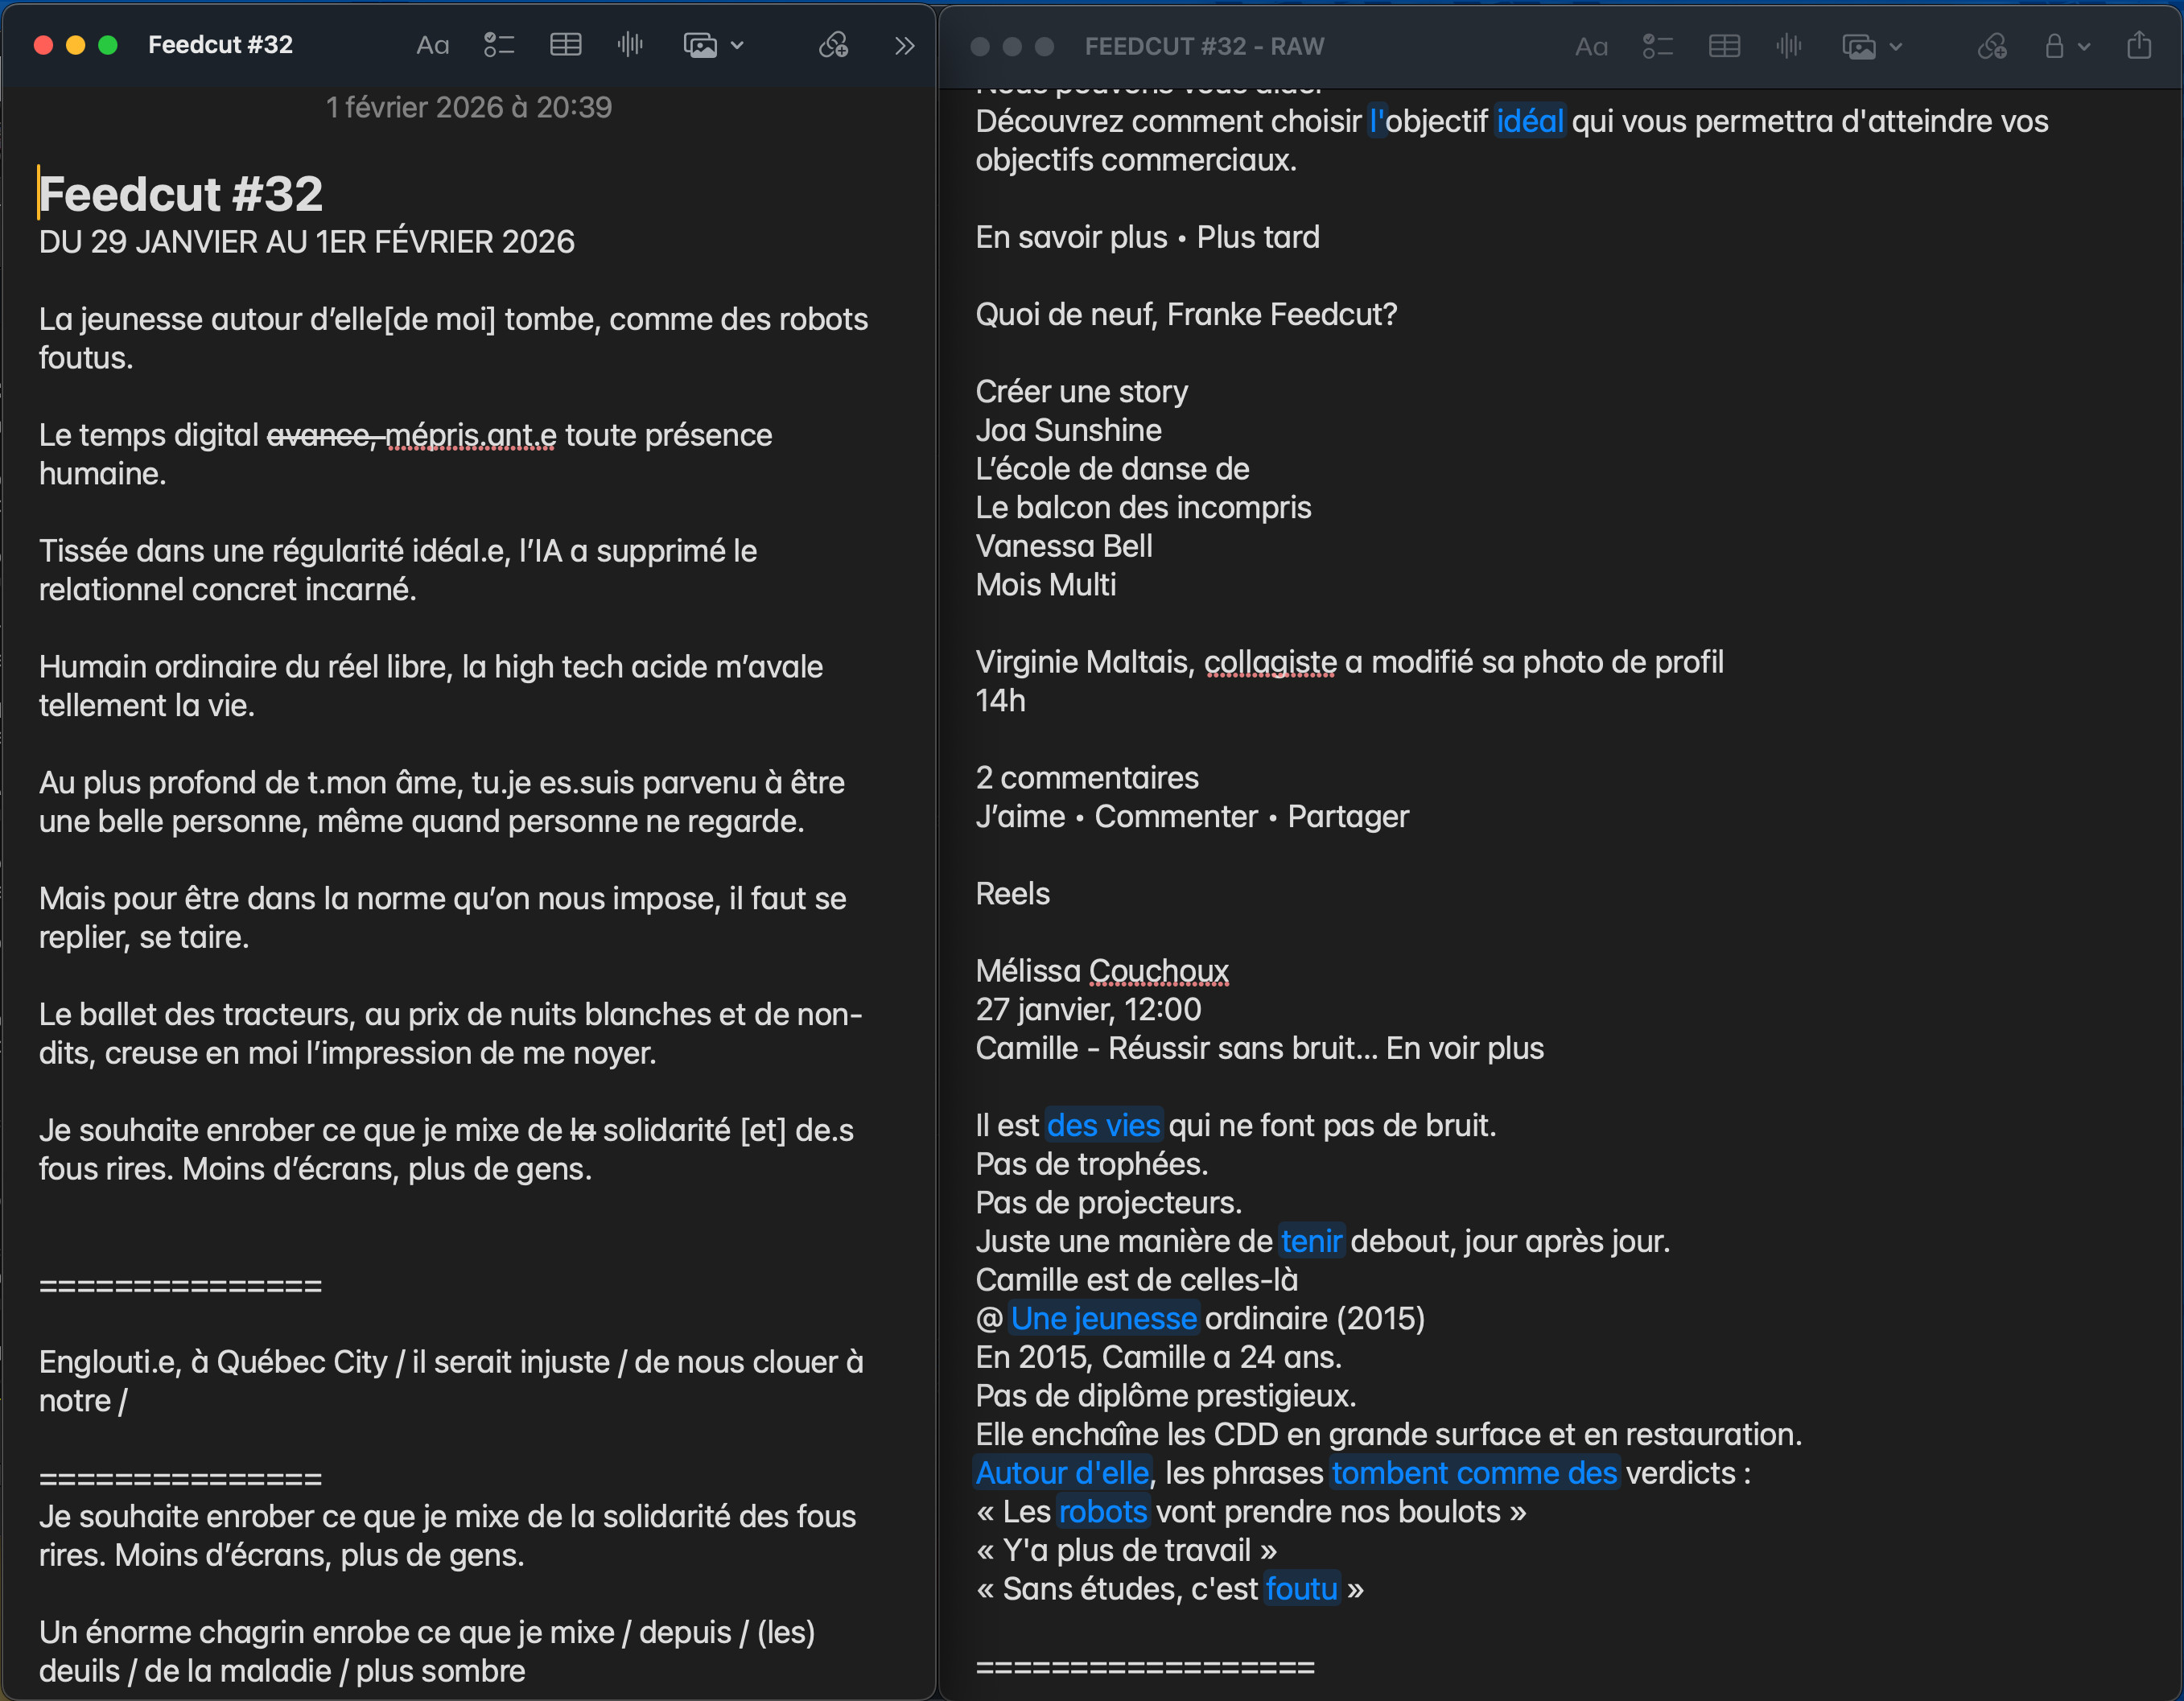Click the date '1 février 2026 à 20:39'
Screen dimensions: 2184x1701
(x=469, y=107)
